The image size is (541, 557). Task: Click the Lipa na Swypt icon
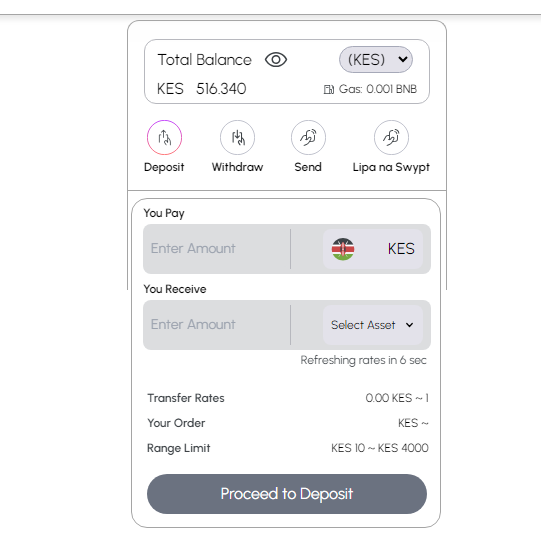pos(391,137)
